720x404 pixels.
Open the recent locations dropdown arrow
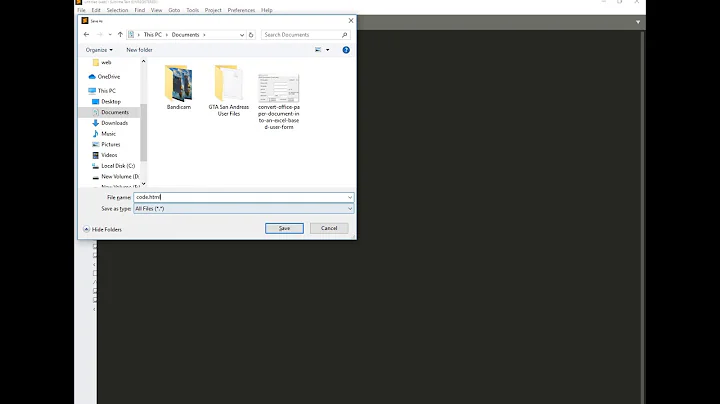110,35
